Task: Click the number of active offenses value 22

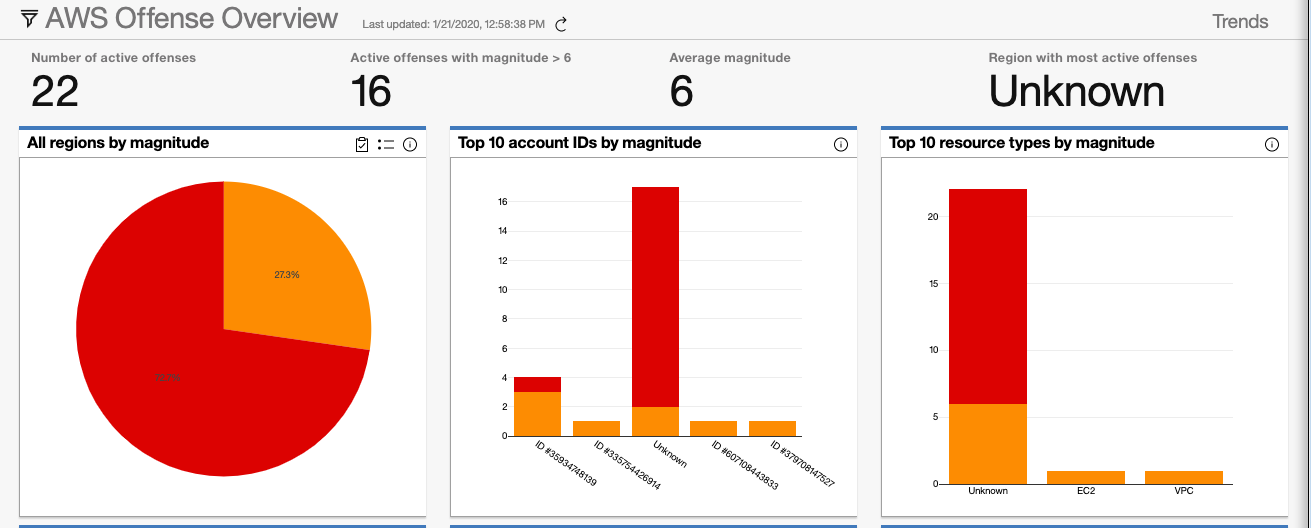Action: [x=55, y=92]
